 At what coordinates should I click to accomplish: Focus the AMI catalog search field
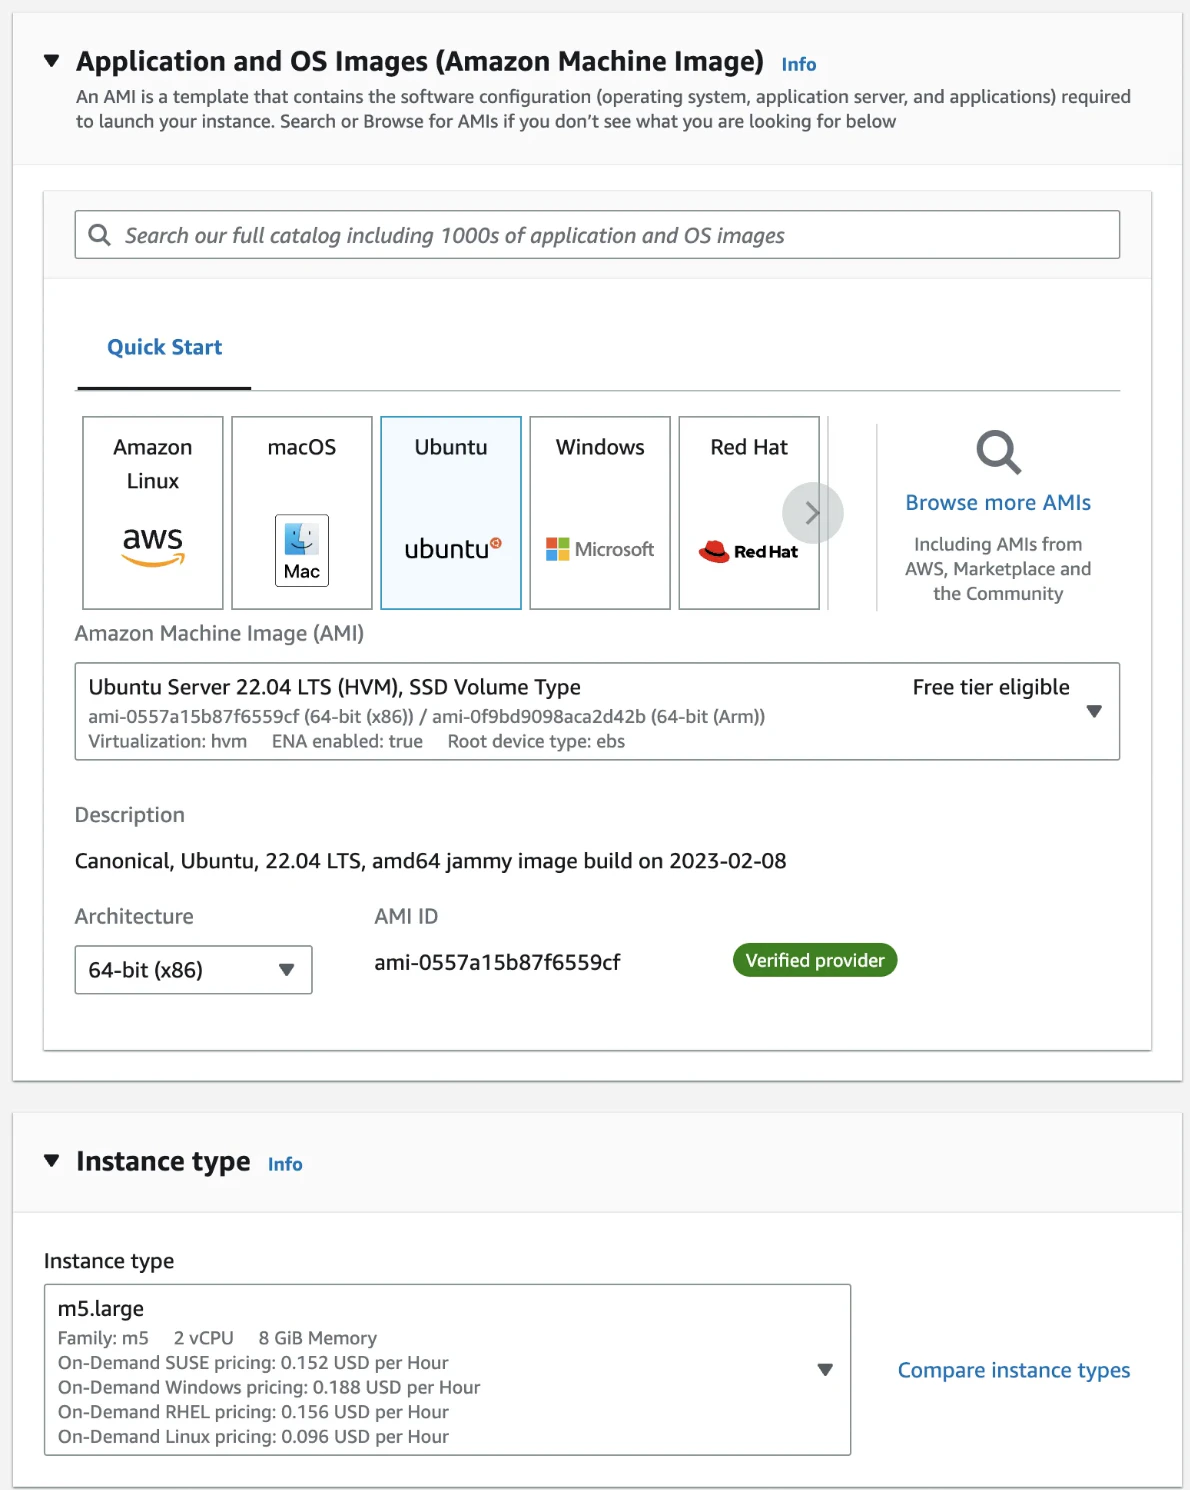point(597,235)
